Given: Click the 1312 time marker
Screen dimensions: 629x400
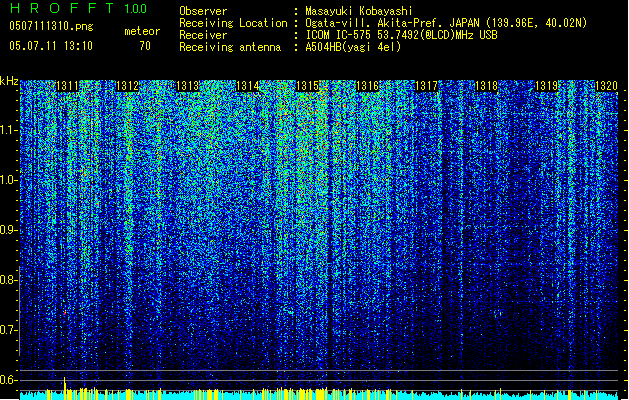Looking at the screenshot, I should click(x=127, y=86).
